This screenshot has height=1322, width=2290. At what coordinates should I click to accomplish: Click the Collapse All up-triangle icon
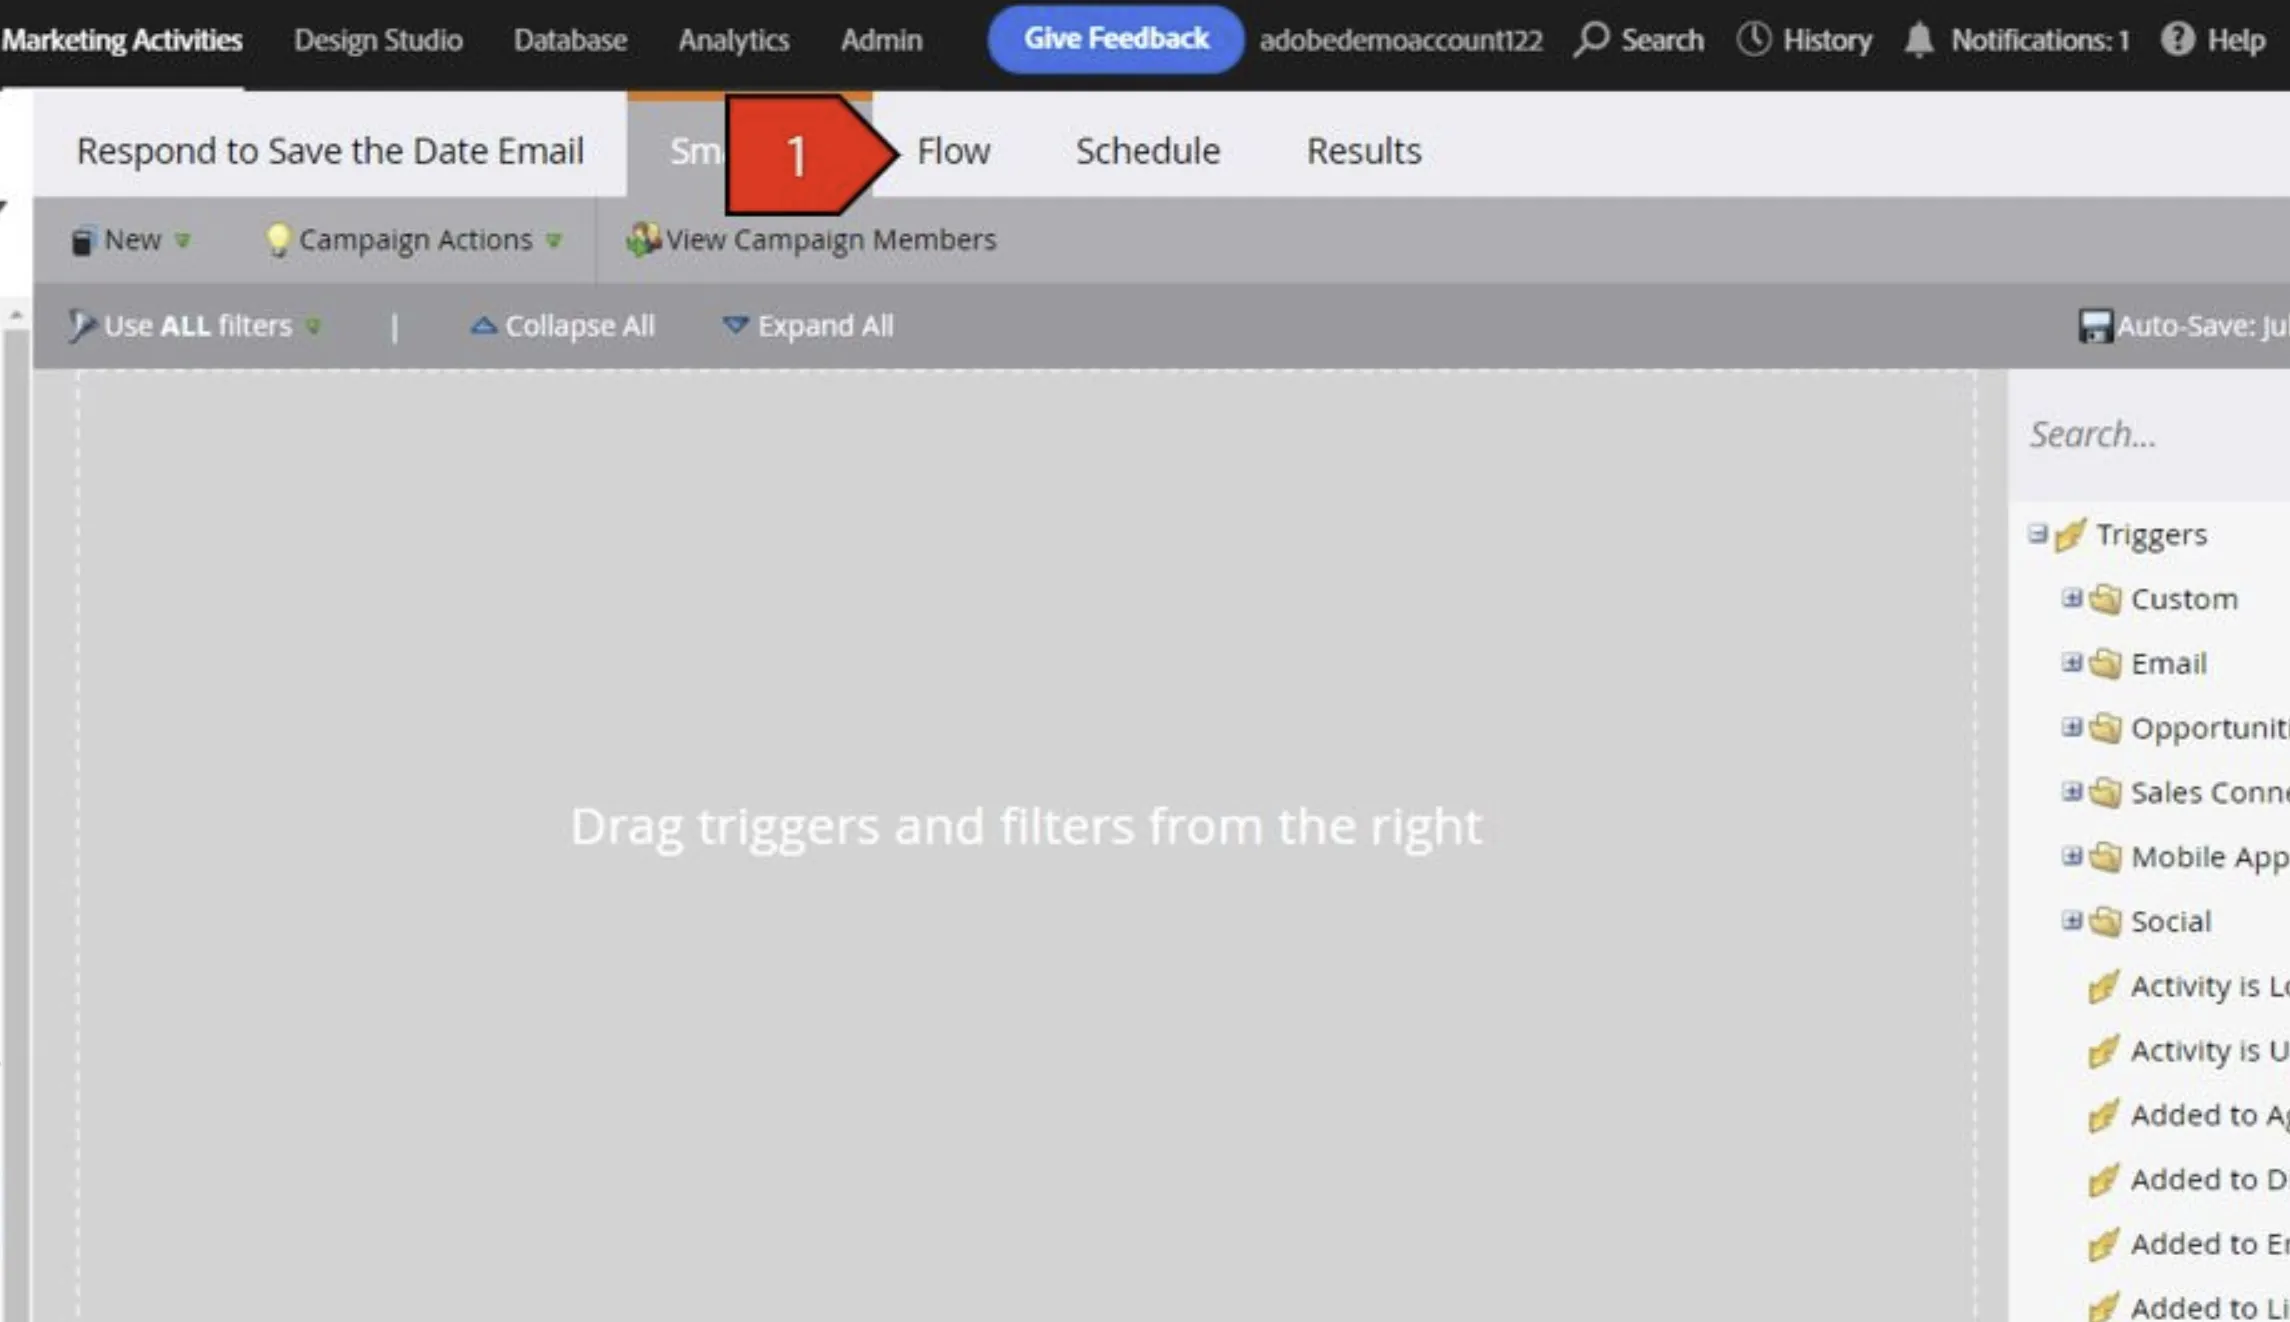click(484, 325)
